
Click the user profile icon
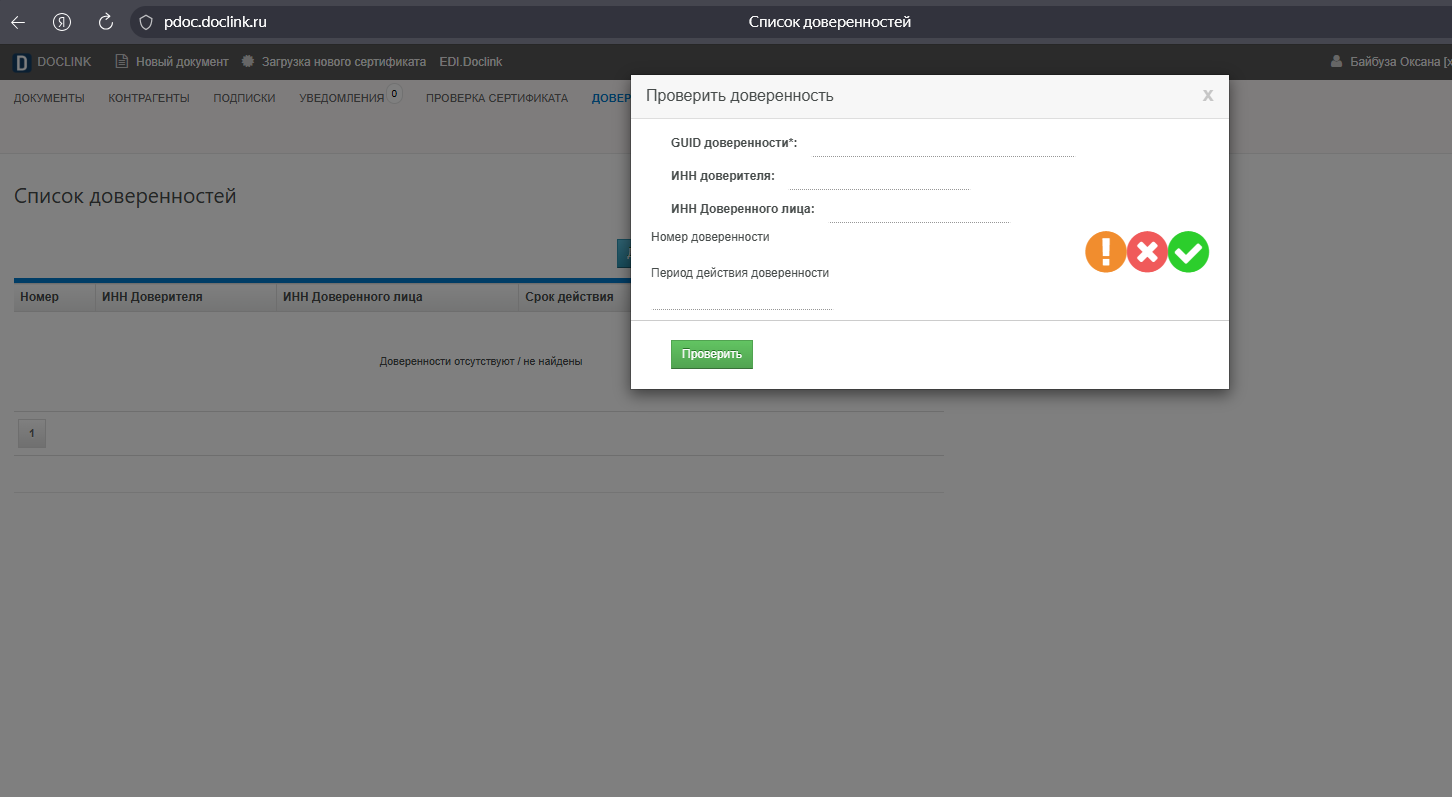(x=1336, y=62)
